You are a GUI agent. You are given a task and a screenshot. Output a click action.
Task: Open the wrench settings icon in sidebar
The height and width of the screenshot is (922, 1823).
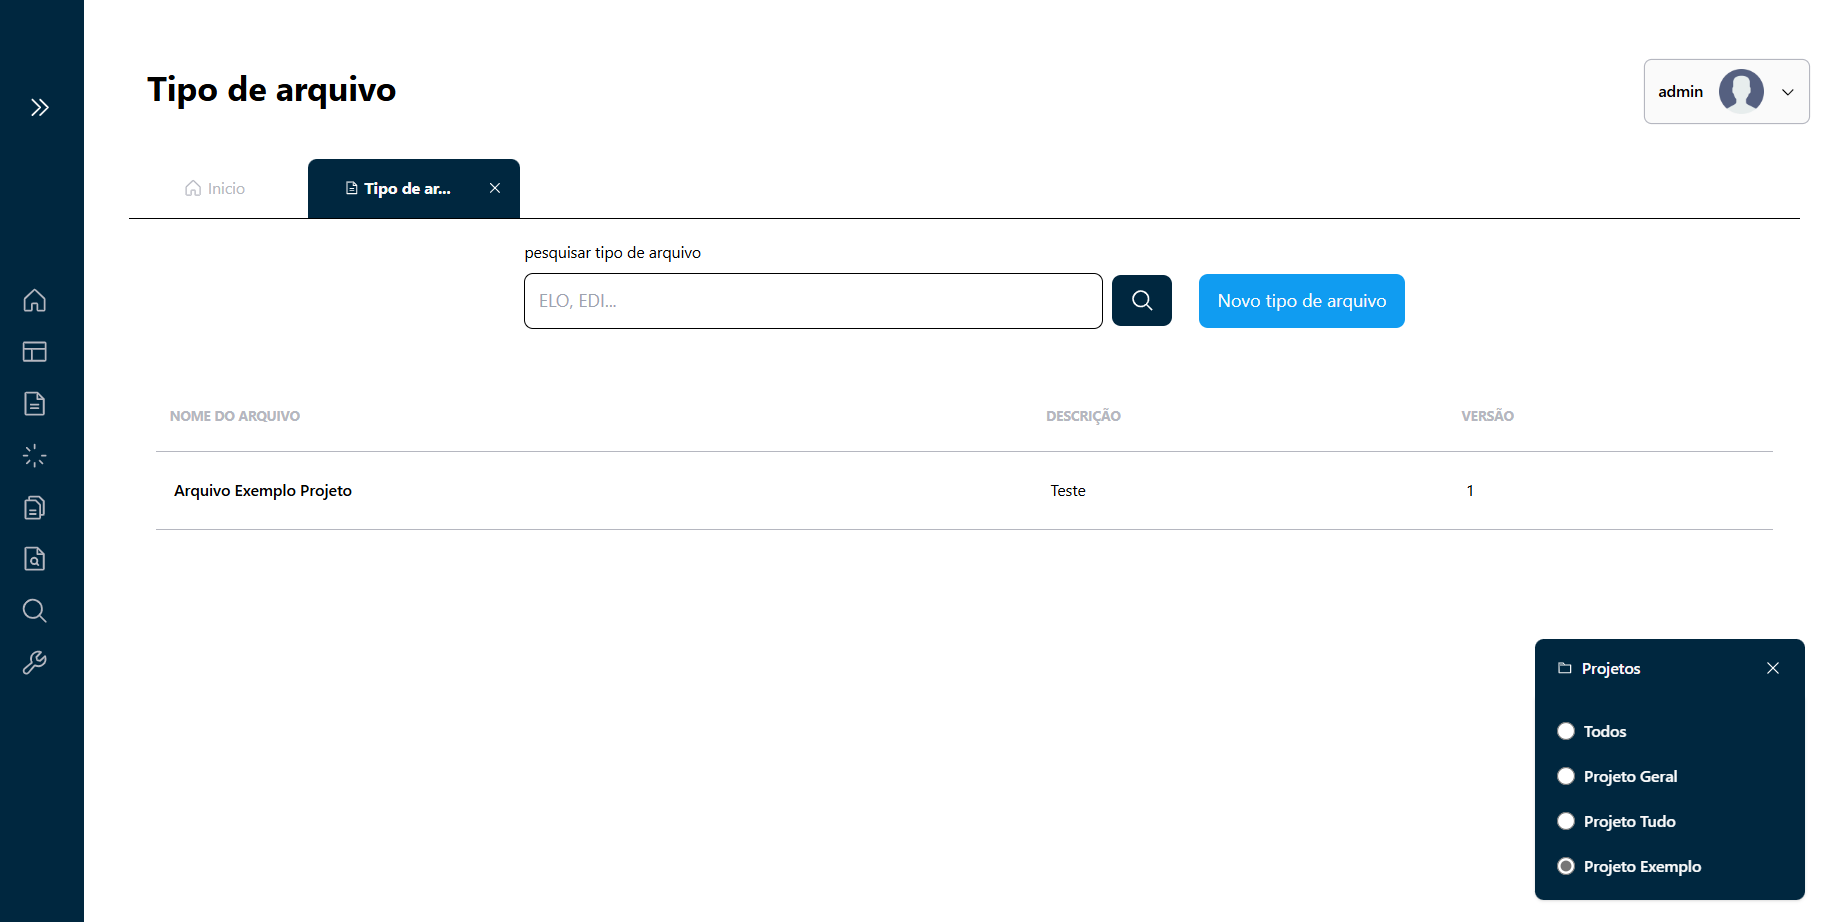[x=35, y=663]
